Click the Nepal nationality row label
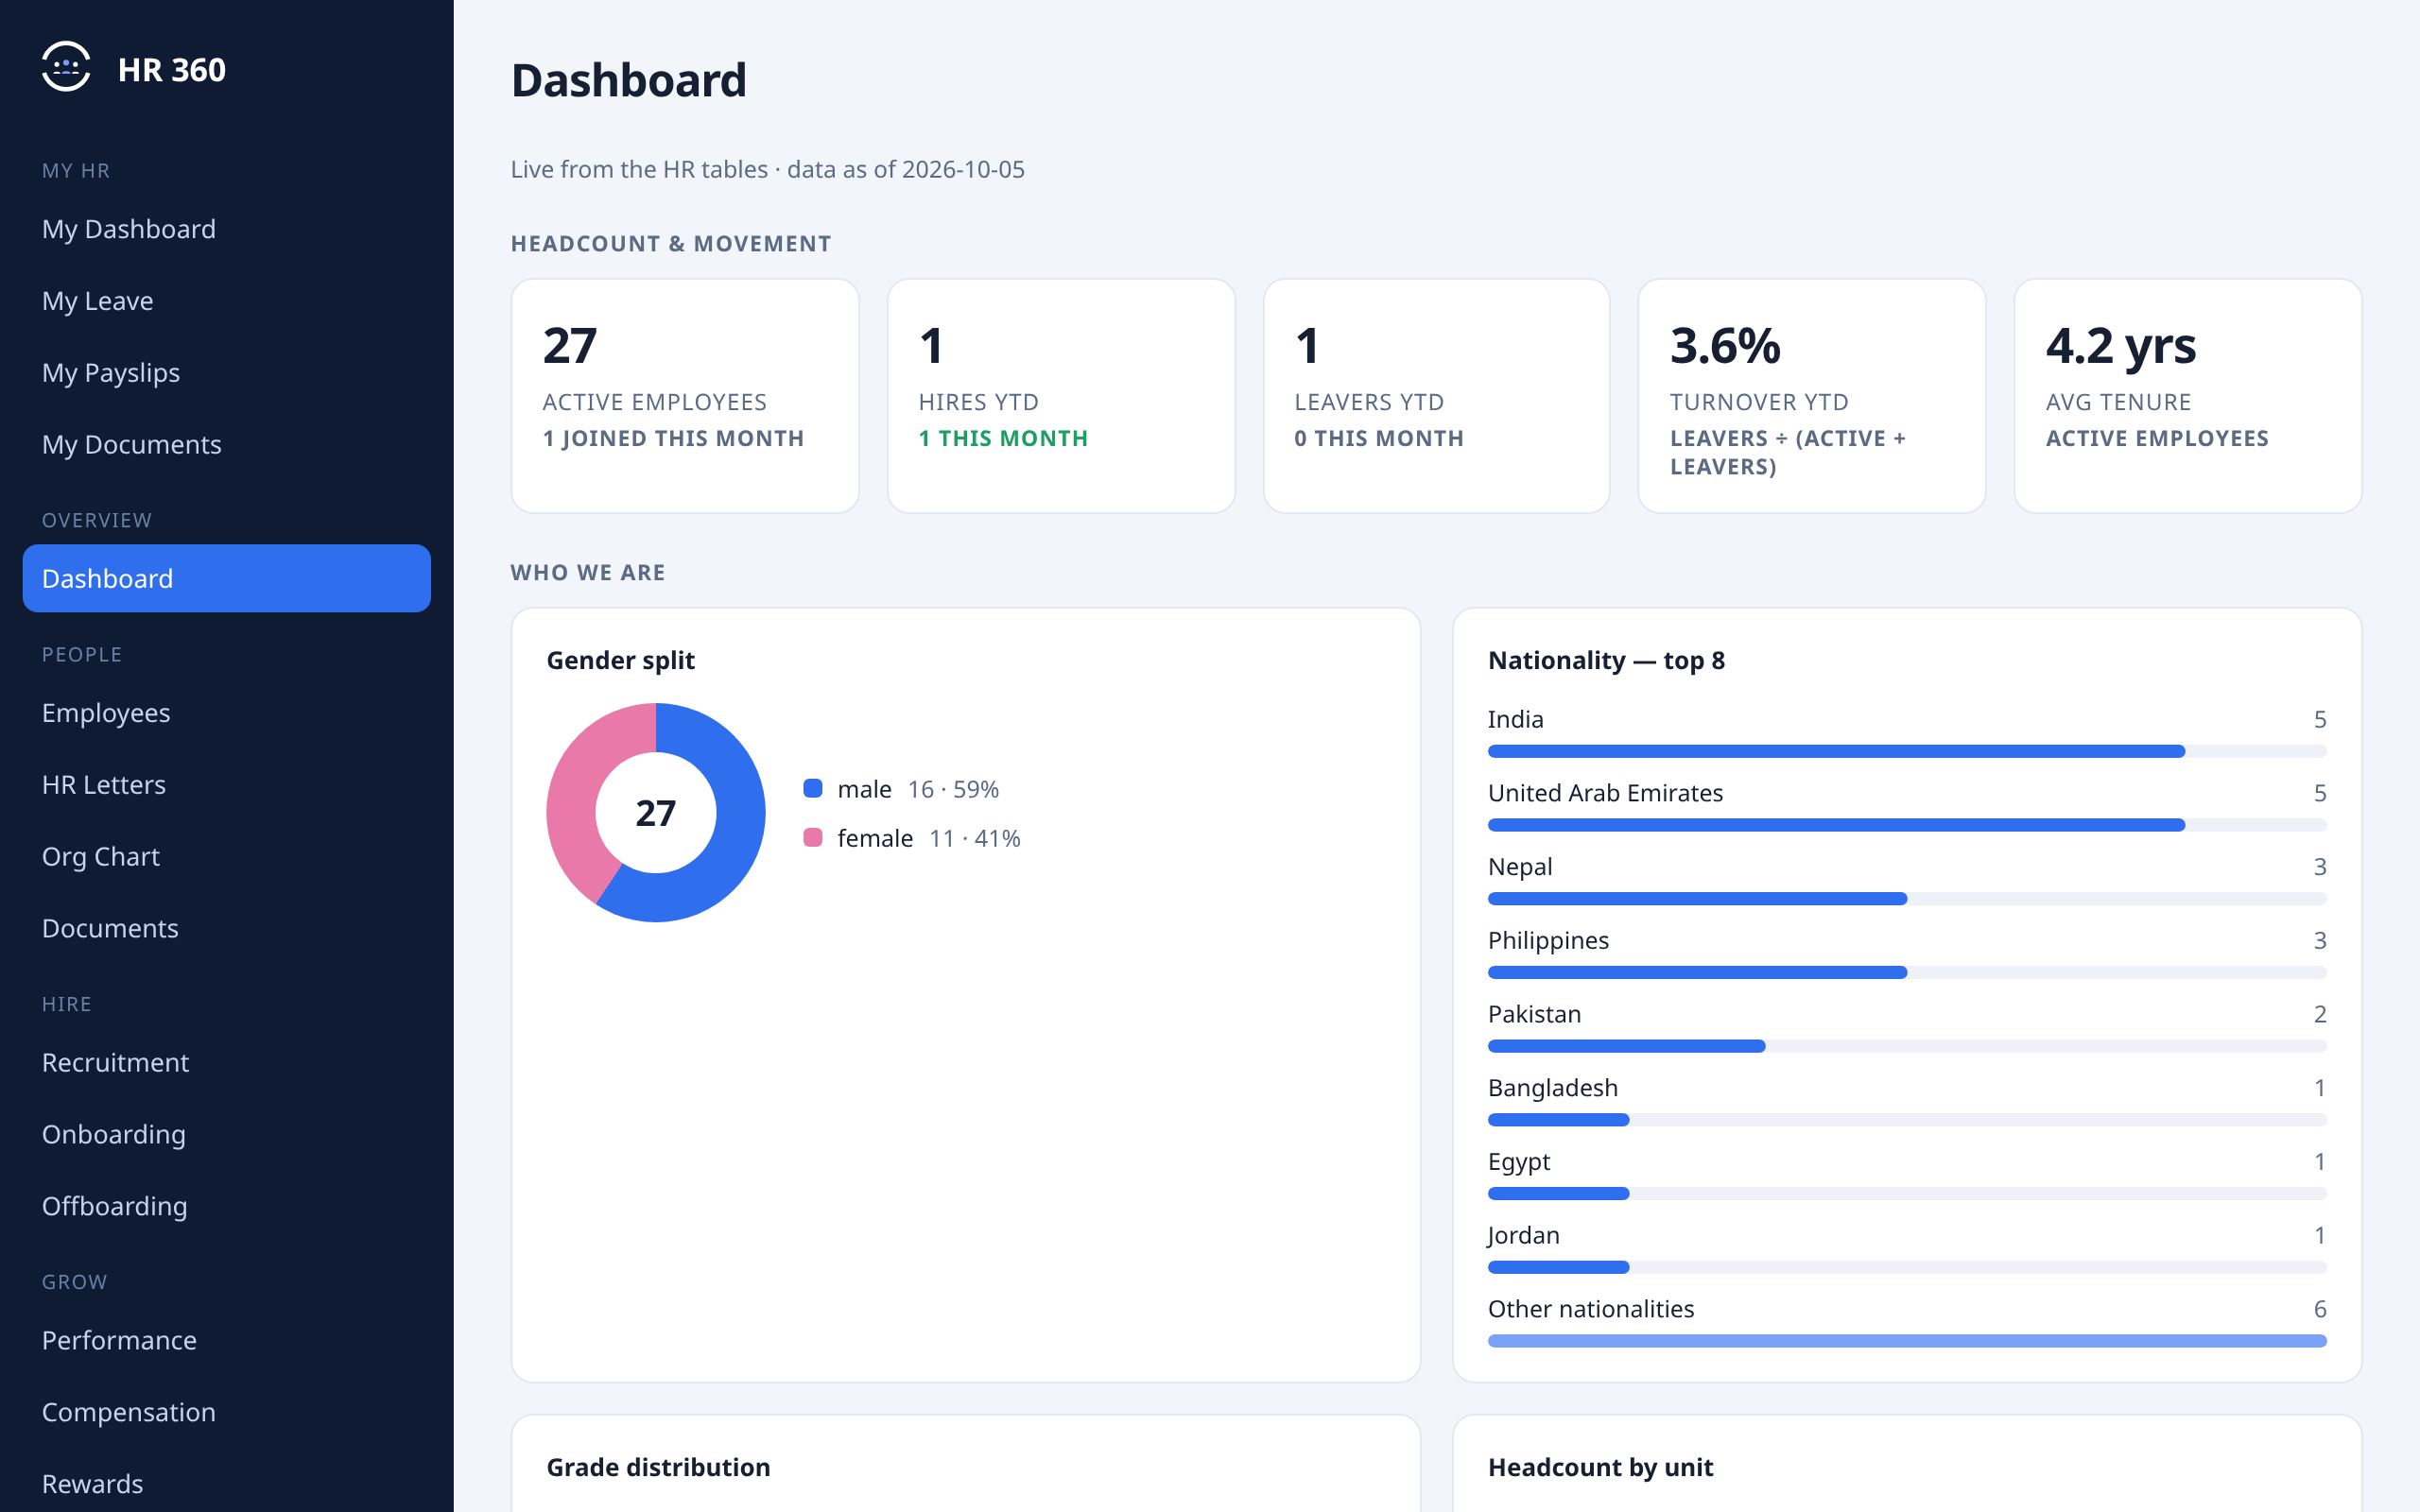2420x1512 pixels. coord(1520,867)
